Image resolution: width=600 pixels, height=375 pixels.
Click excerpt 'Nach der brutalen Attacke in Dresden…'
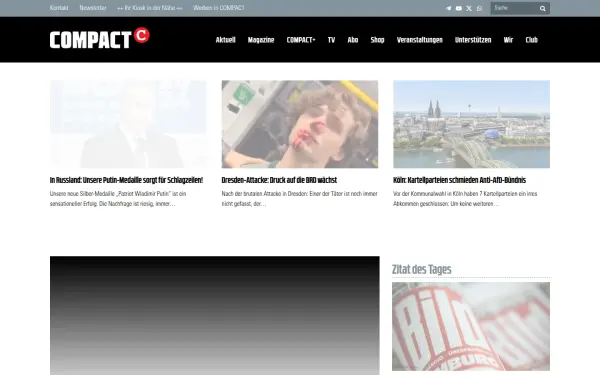(300, 199)
